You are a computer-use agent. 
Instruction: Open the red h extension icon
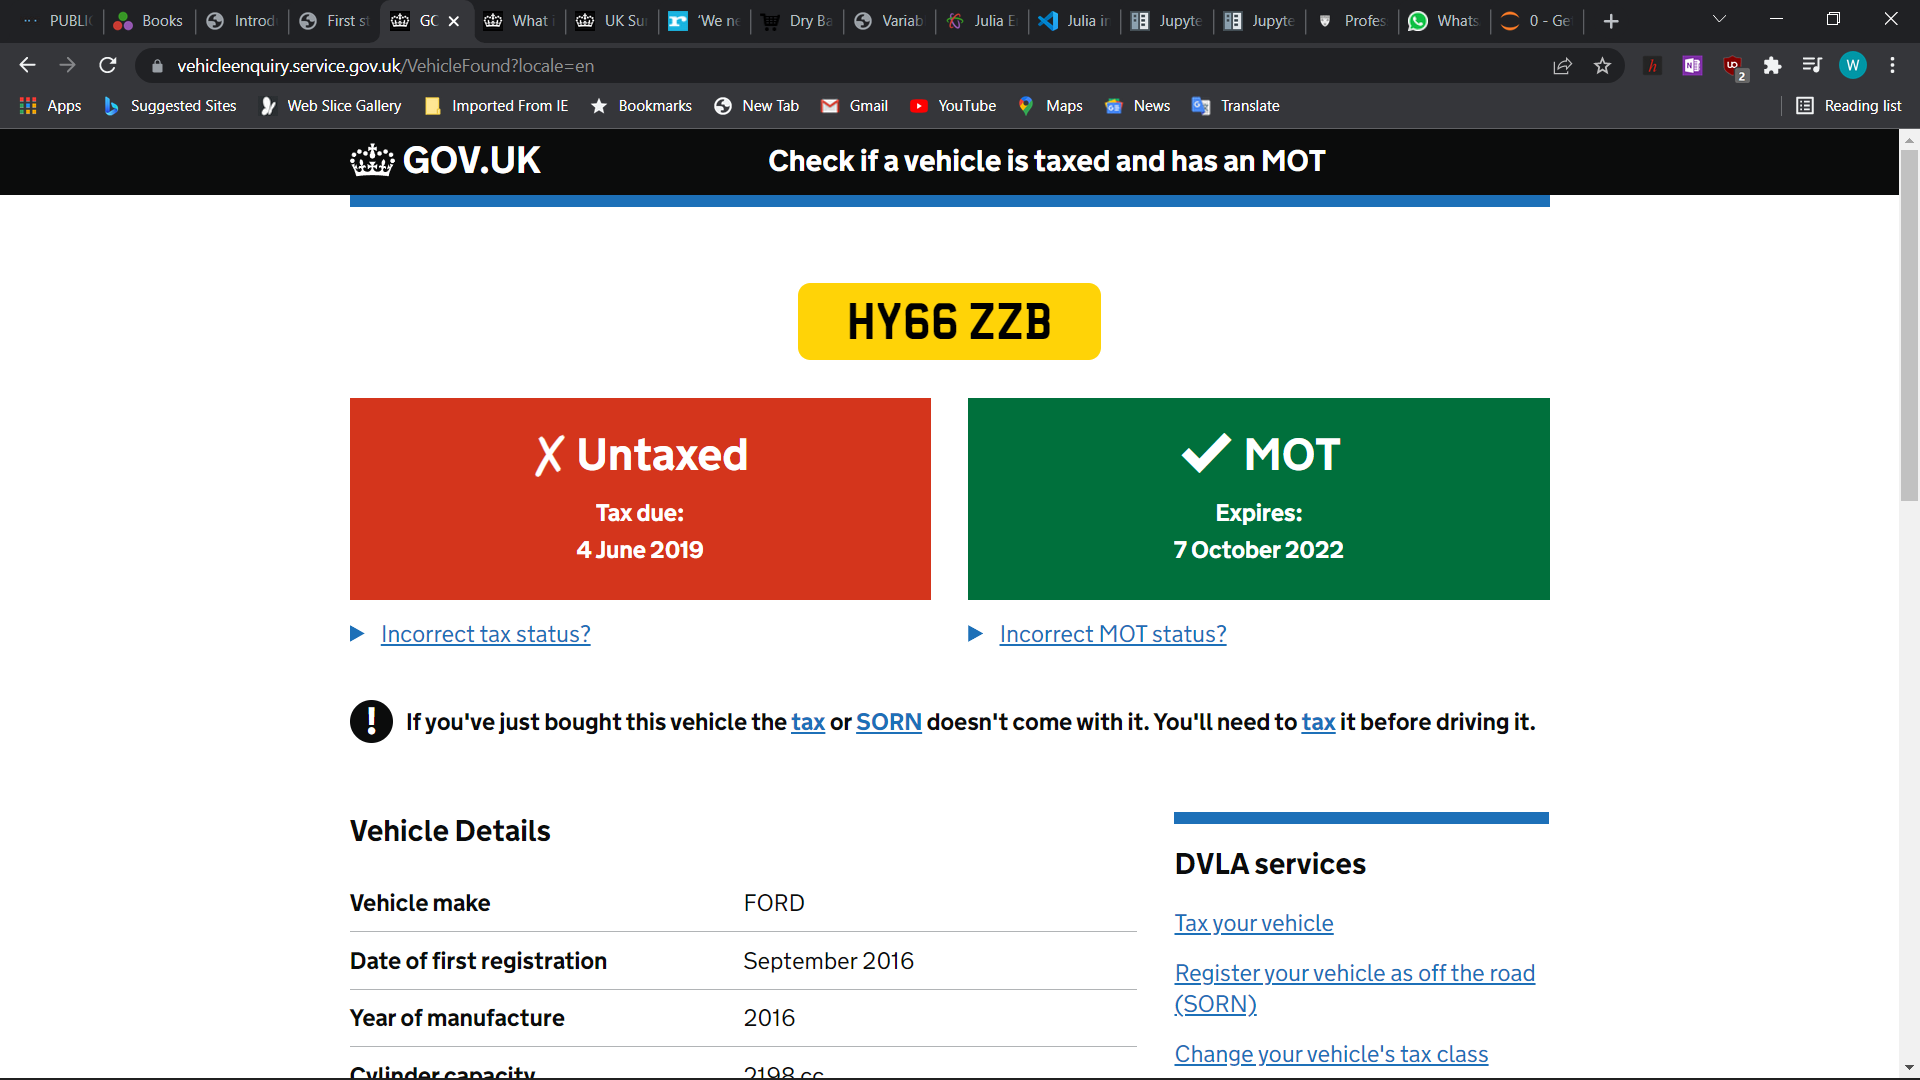[1652, 66]
